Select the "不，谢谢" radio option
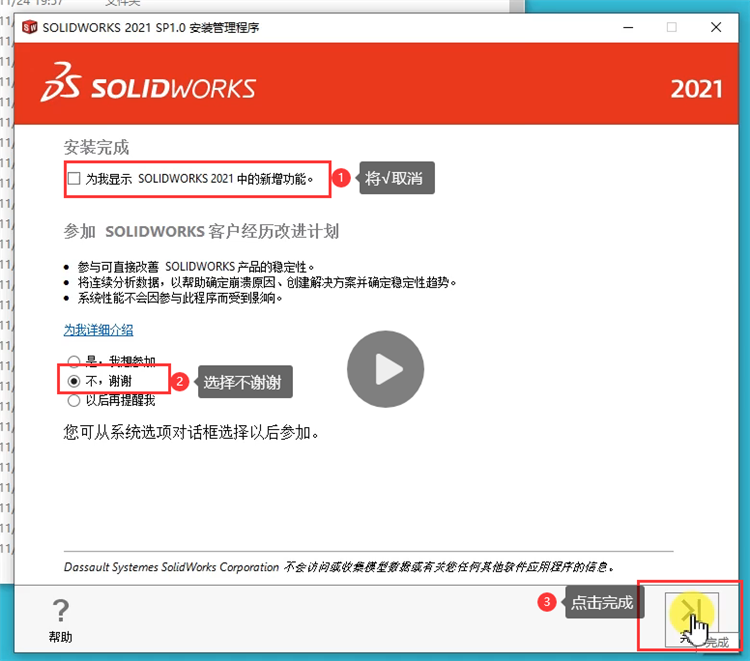 coord(74,381)
